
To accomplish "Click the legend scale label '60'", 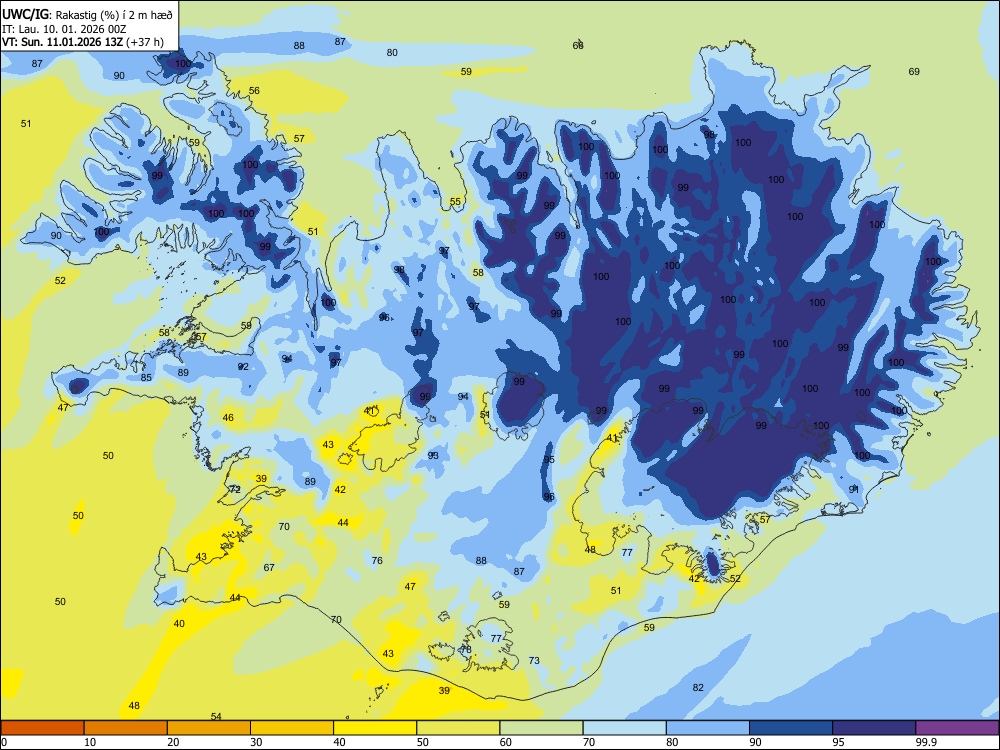I will tap(506, 742).
